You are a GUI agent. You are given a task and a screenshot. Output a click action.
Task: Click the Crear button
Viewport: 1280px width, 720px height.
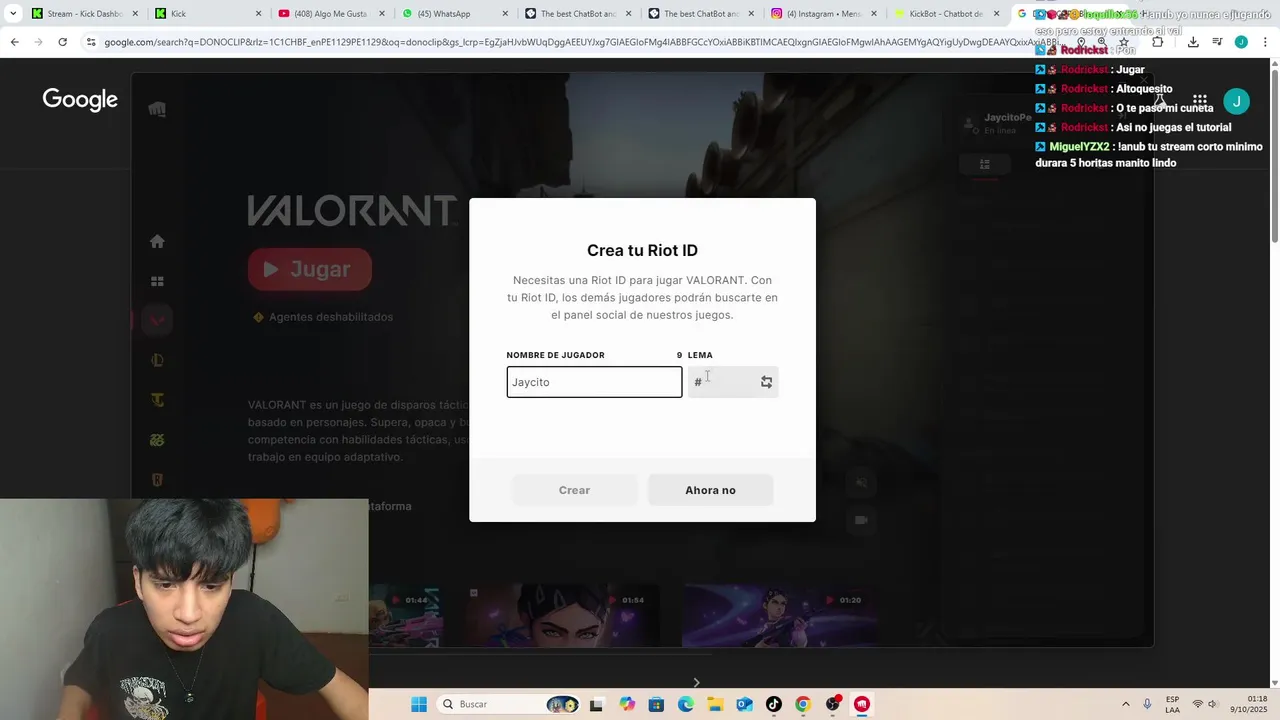tap(574, 490)
